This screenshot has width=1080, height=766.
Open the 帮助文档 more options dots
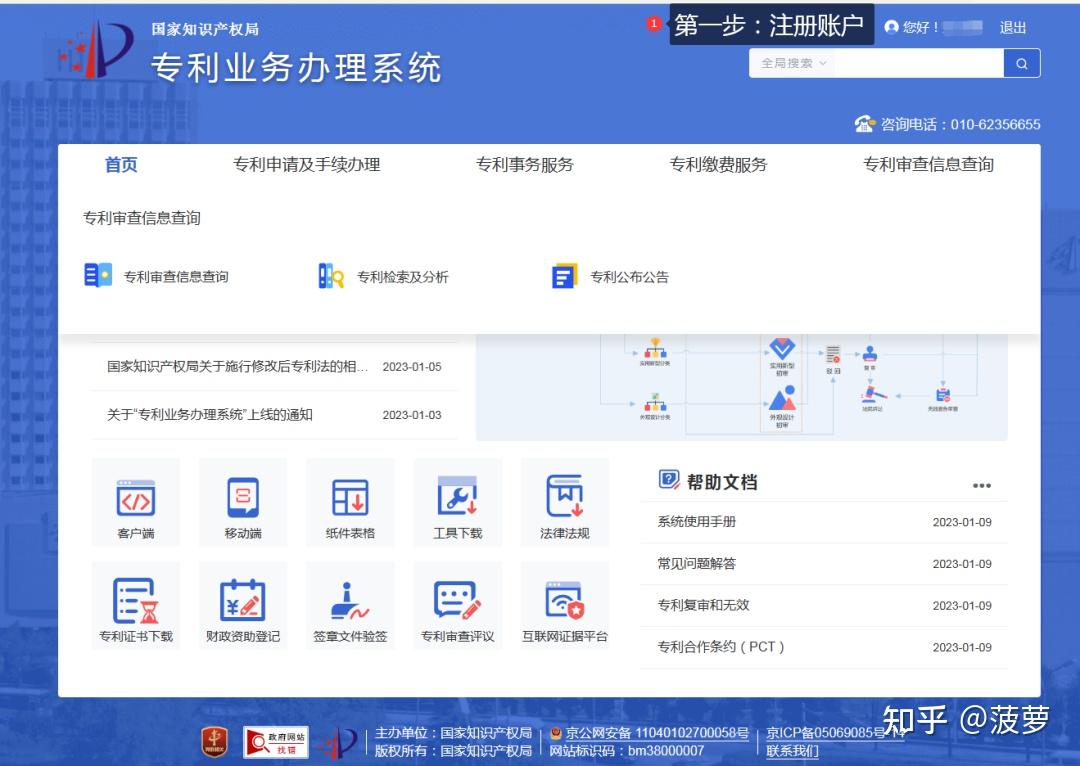pyautogui.click(x=982, y=486)
